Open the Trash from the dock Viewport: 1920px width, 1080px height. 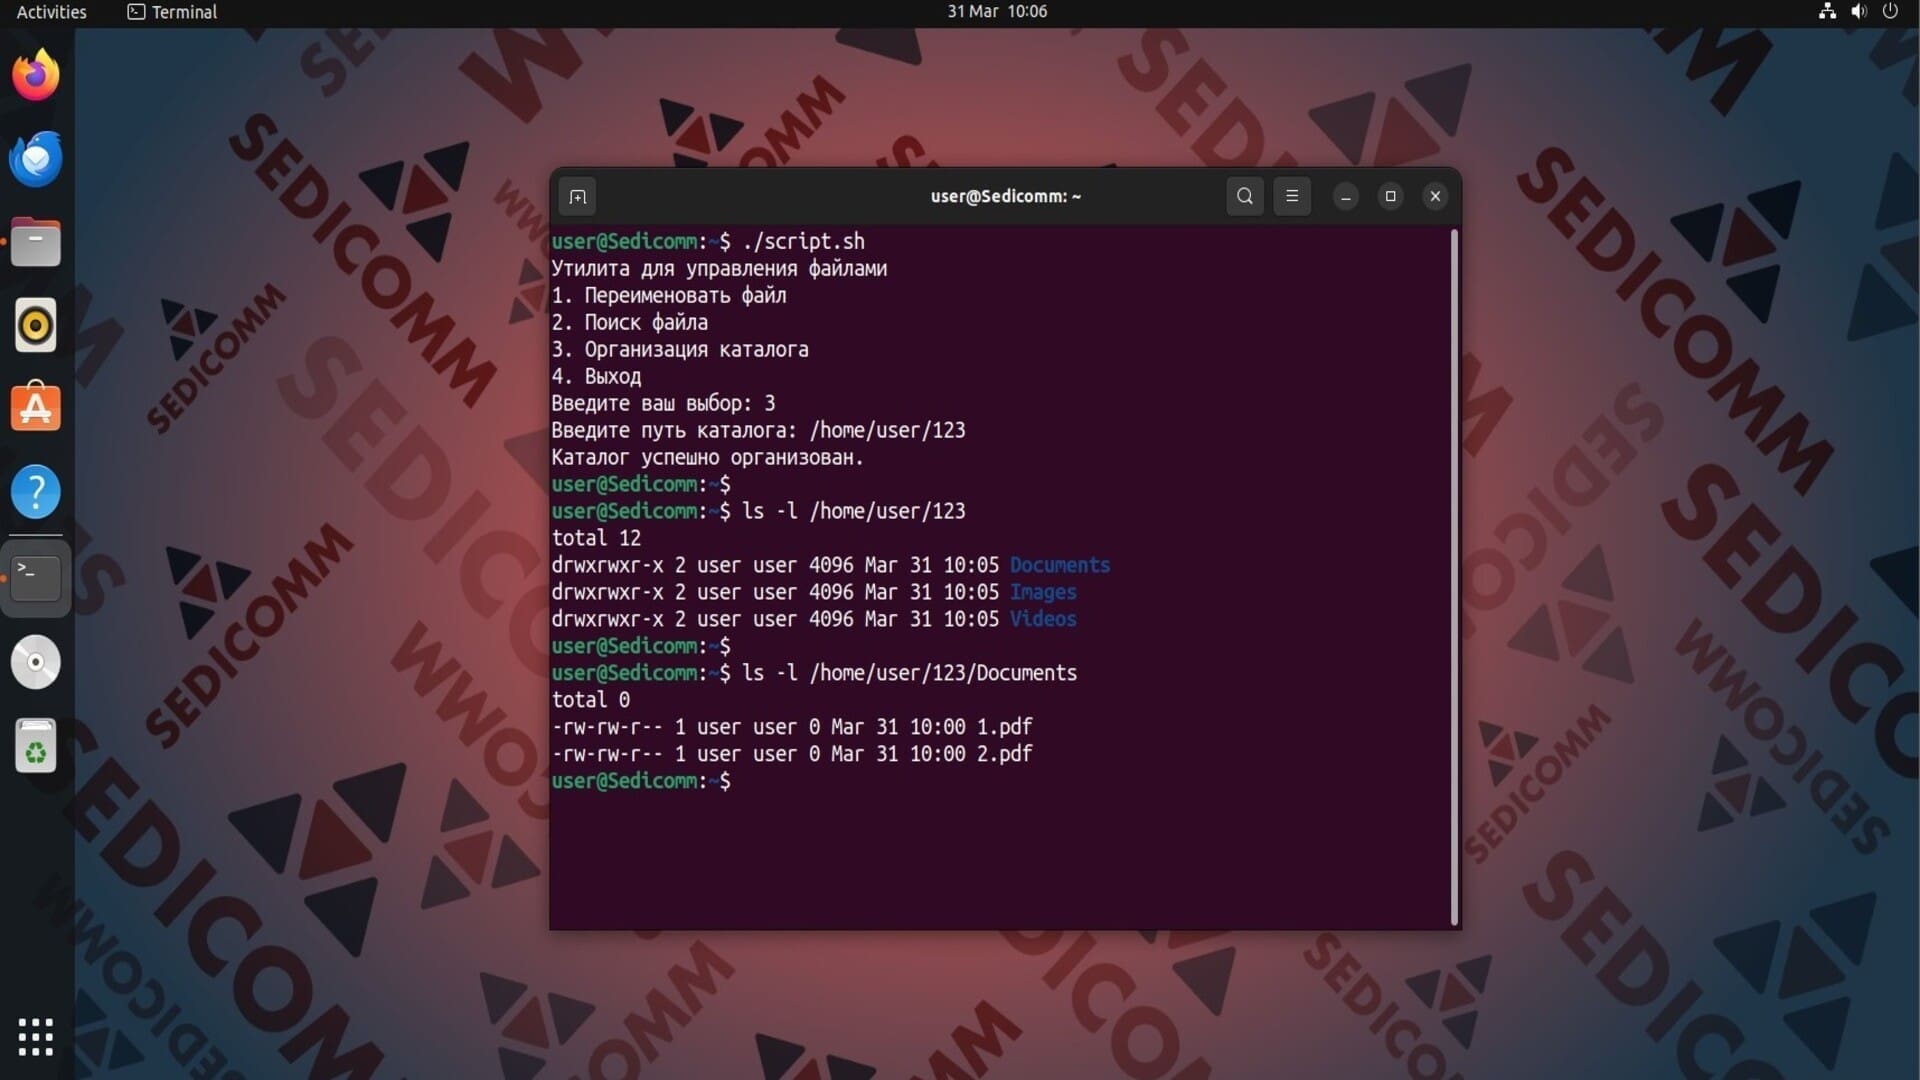(36, 746)
